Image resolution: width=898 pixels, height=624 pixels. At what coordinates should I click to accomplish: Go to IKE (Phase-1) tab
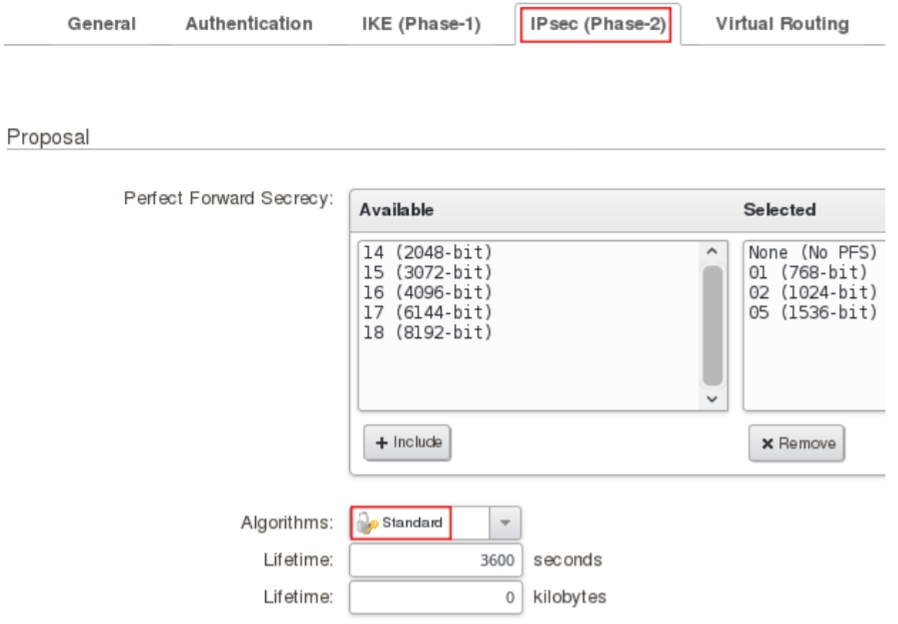pos(421,24)
